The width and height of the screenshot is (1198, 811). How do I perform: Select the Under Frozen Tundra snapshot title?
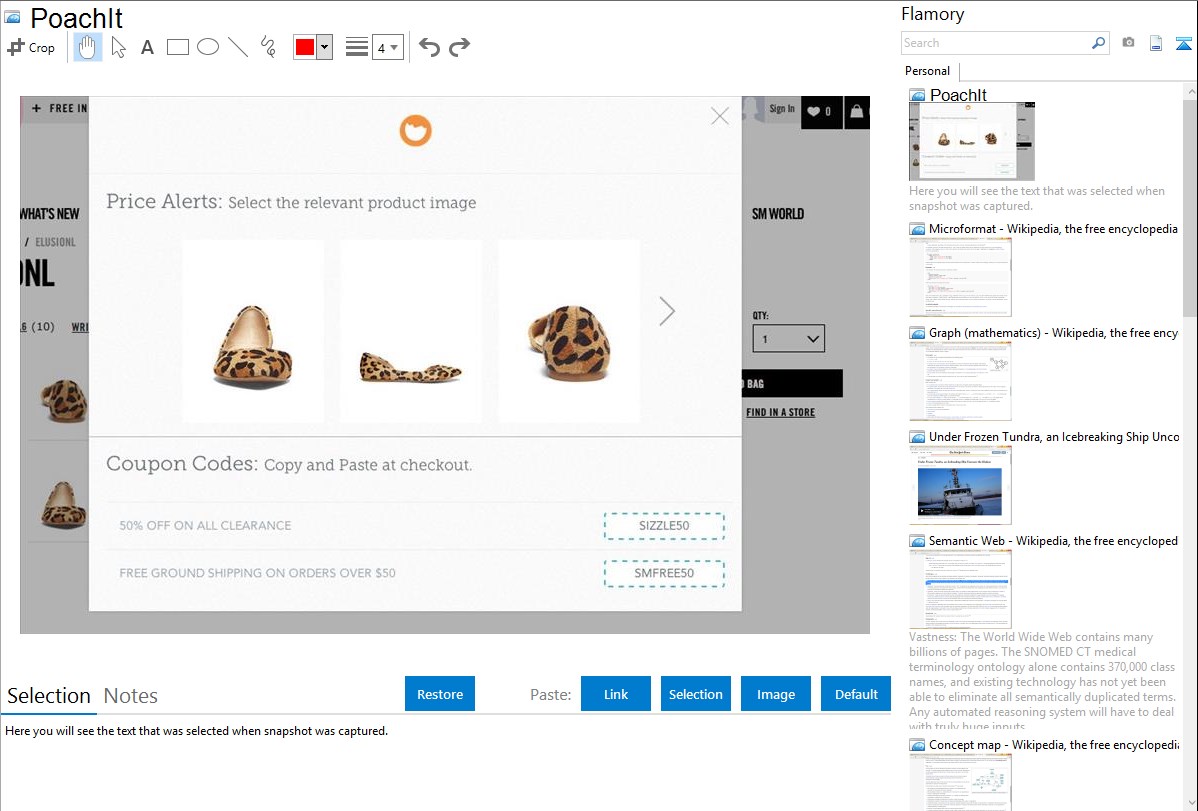(1054, 436)
